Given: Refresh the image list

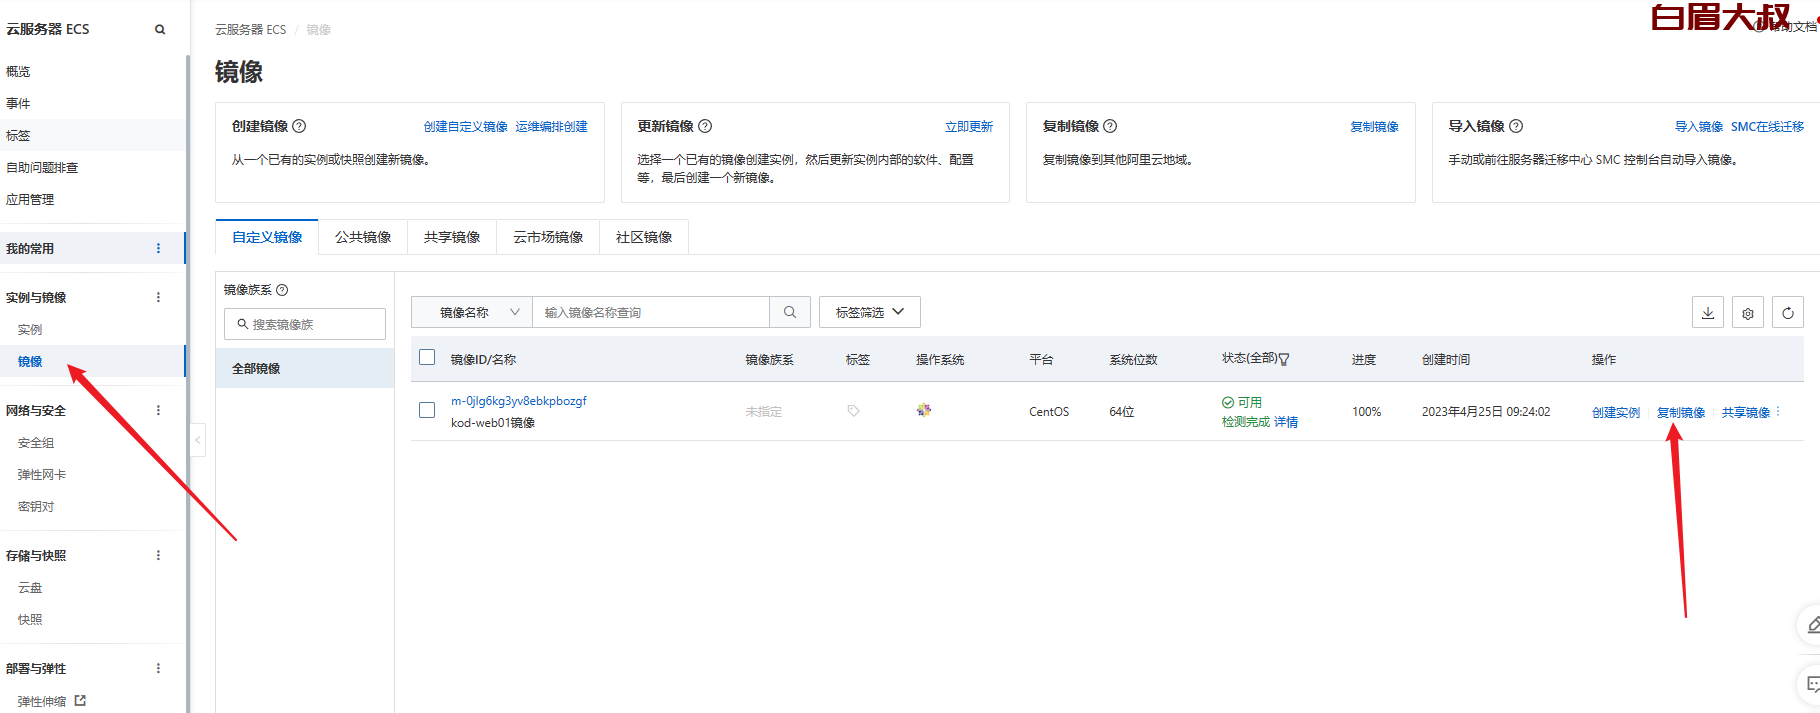Looking at the screenshot, I should click(x=1788, y=313).
